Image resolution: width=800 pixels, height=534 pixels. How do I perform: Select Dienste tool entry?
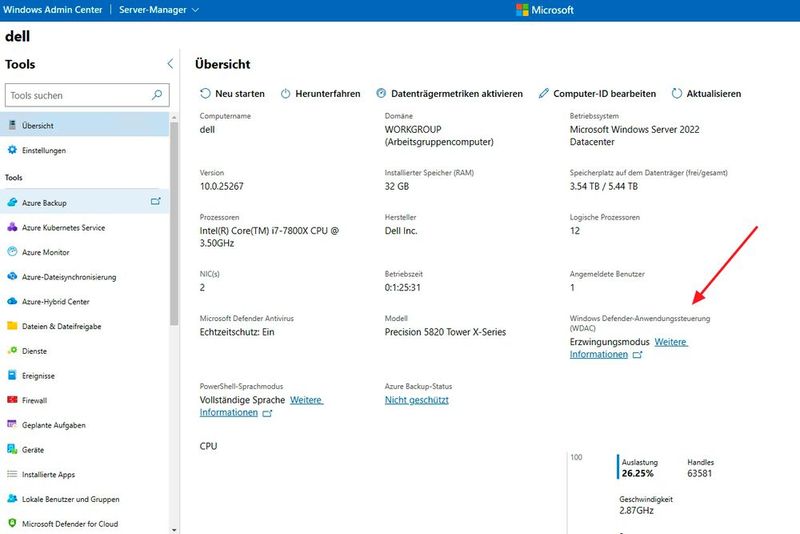click(85, 351)
